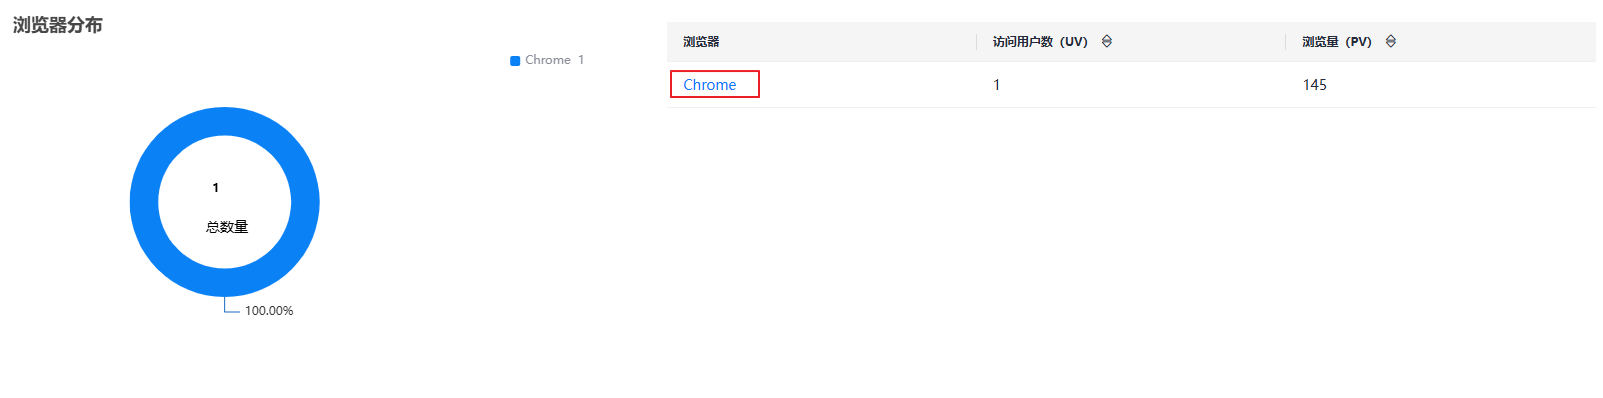Select the 访问用户数 (UV) header text
Viewport: 1603px width, 398px height.
(1040, 42)
